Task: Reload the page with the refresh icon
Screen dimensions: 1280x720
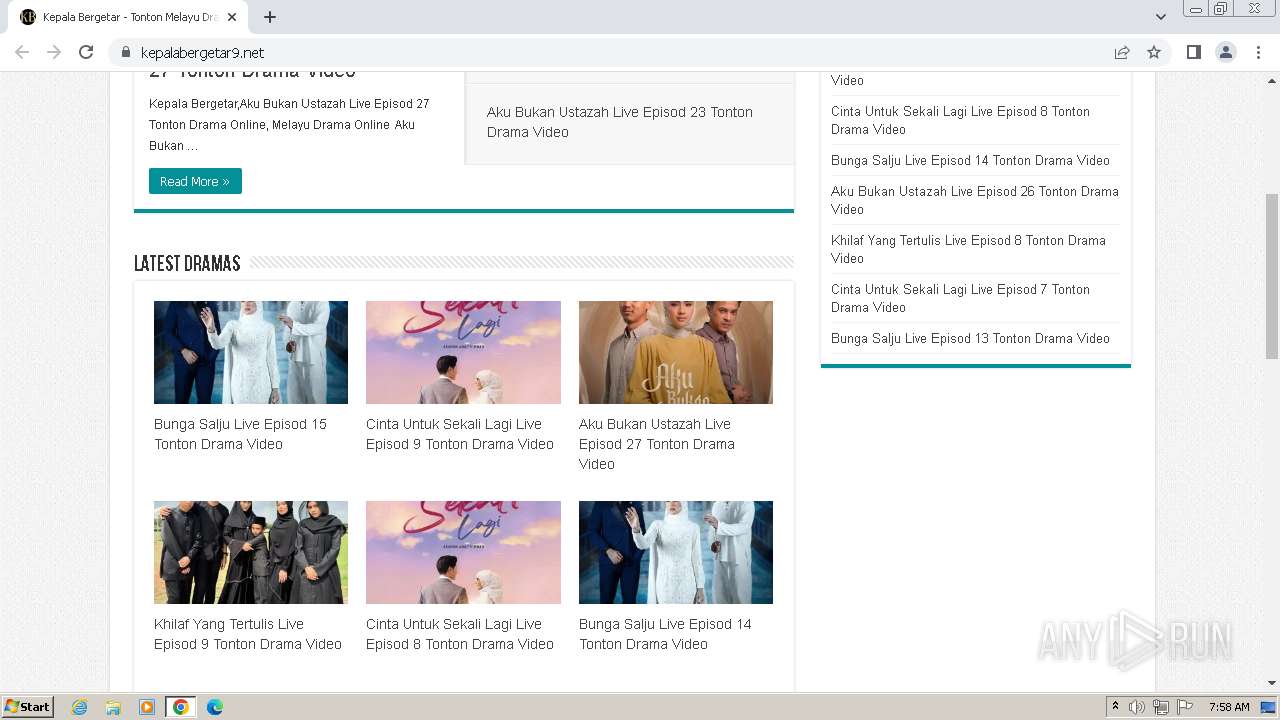Action: [x=86, y=52]
